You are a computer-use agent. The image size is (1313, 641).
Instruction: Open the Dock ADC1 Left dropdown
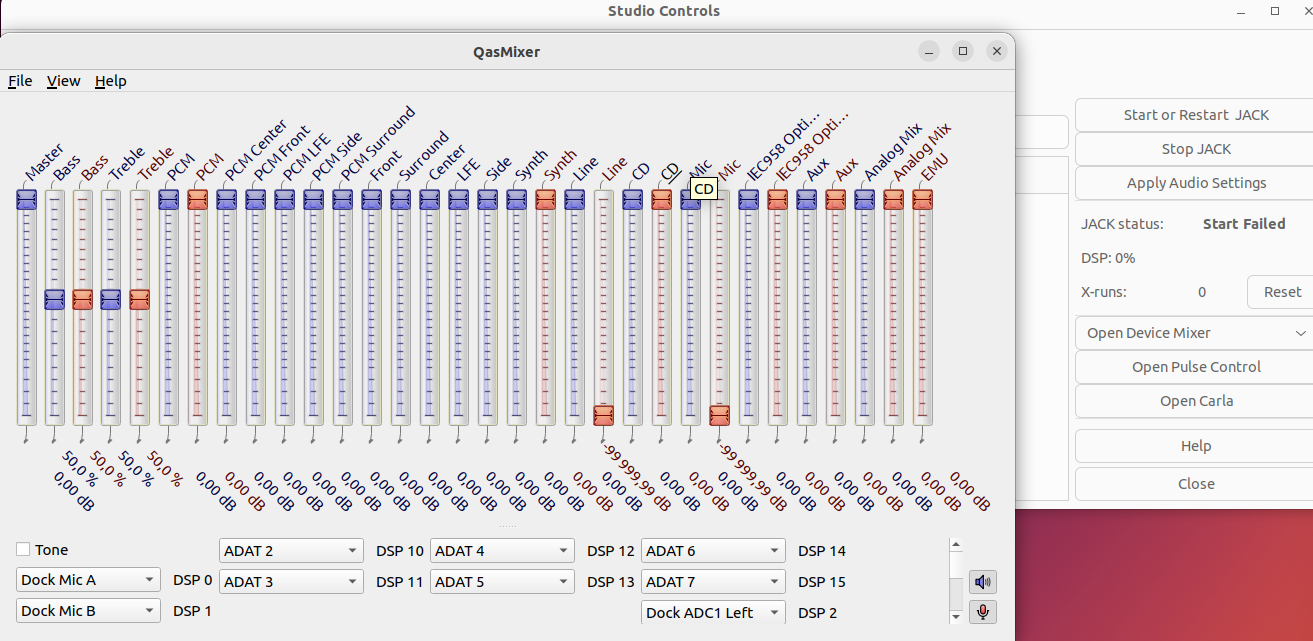[713, 612]
